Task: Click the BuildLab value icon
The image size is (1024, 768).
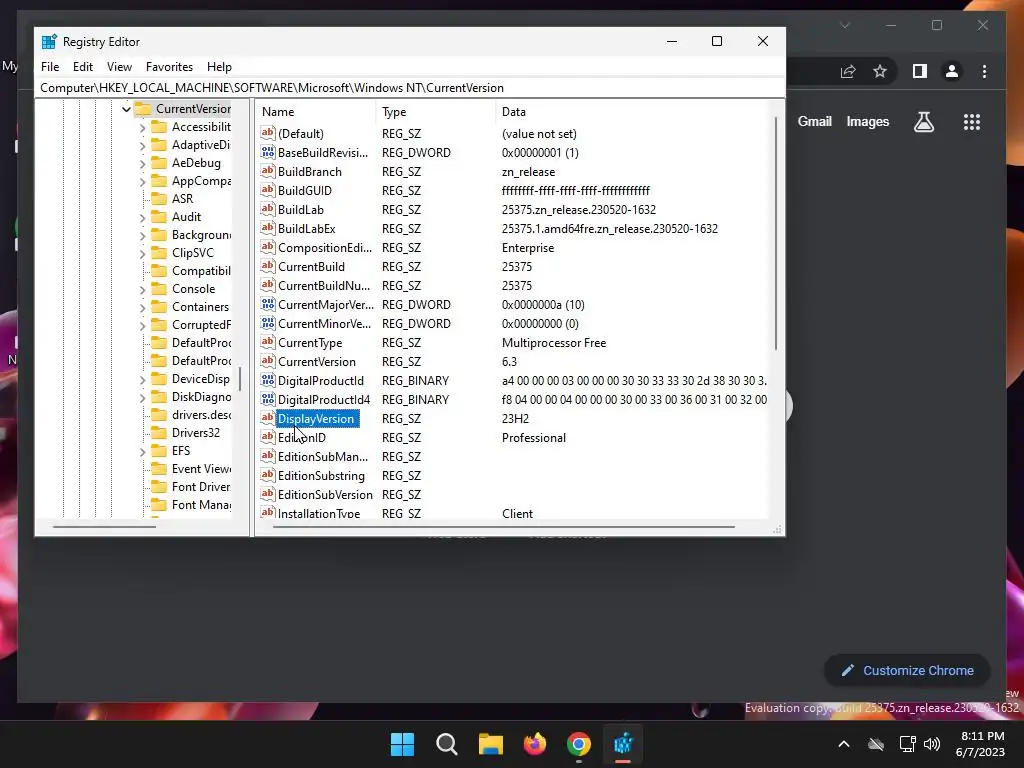Action: 268,209
